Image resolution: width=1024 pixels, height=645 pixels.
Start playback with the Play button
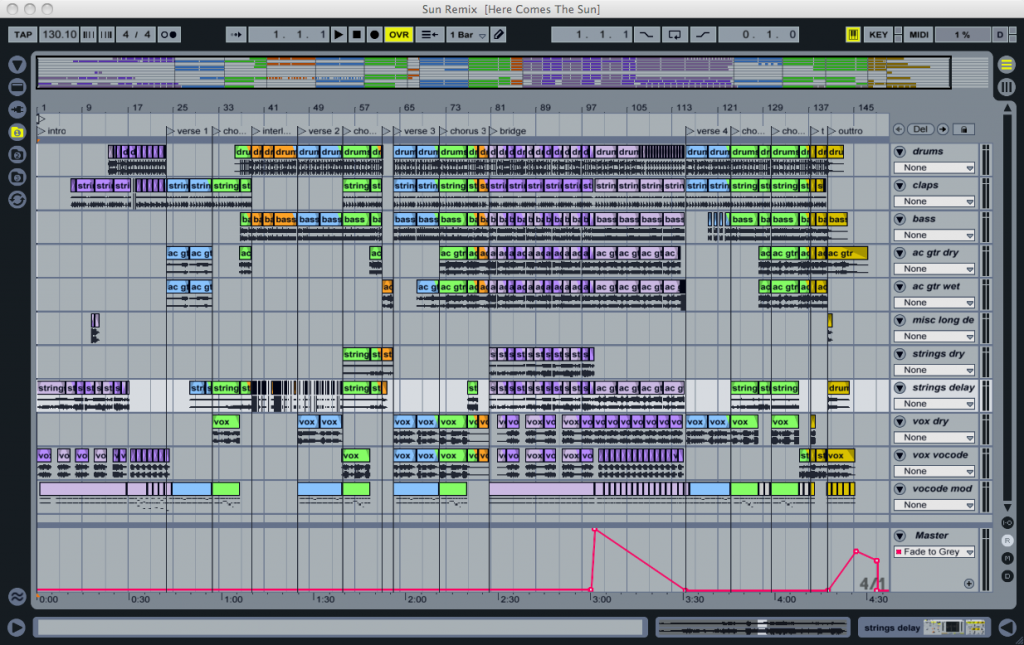click(x=338, y=35)
